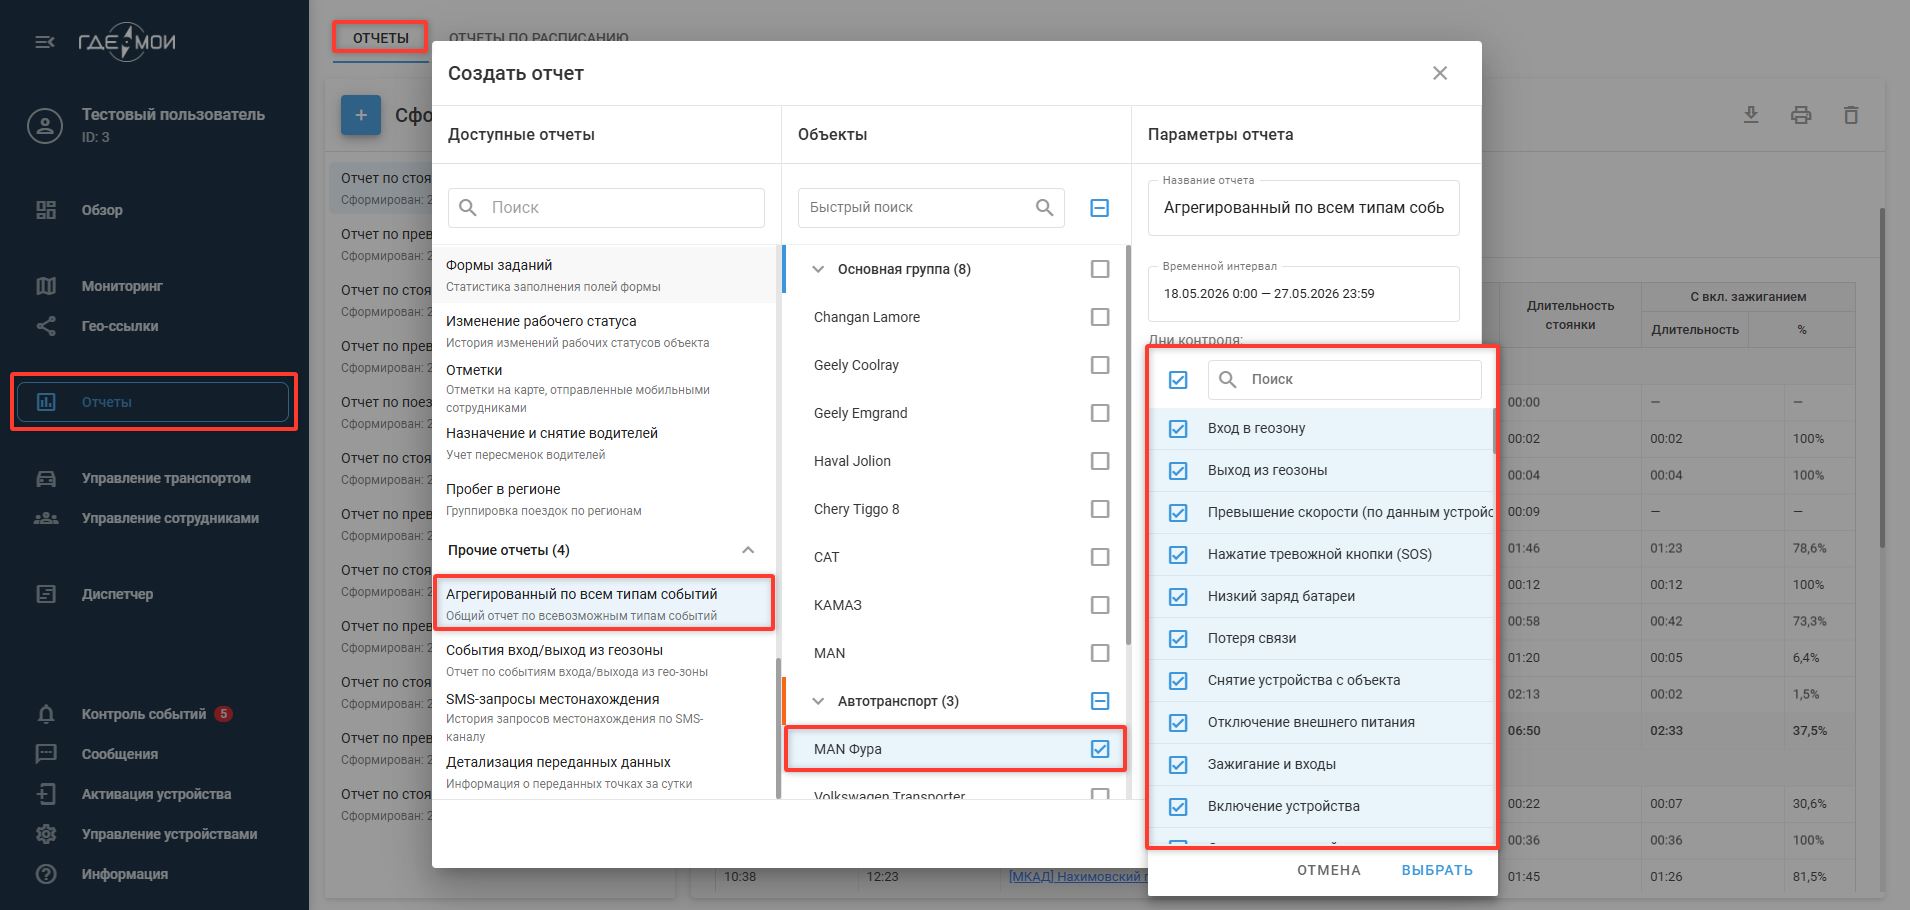
Task: Select Назначение и снятие водителей report
Action: [604, 443]
